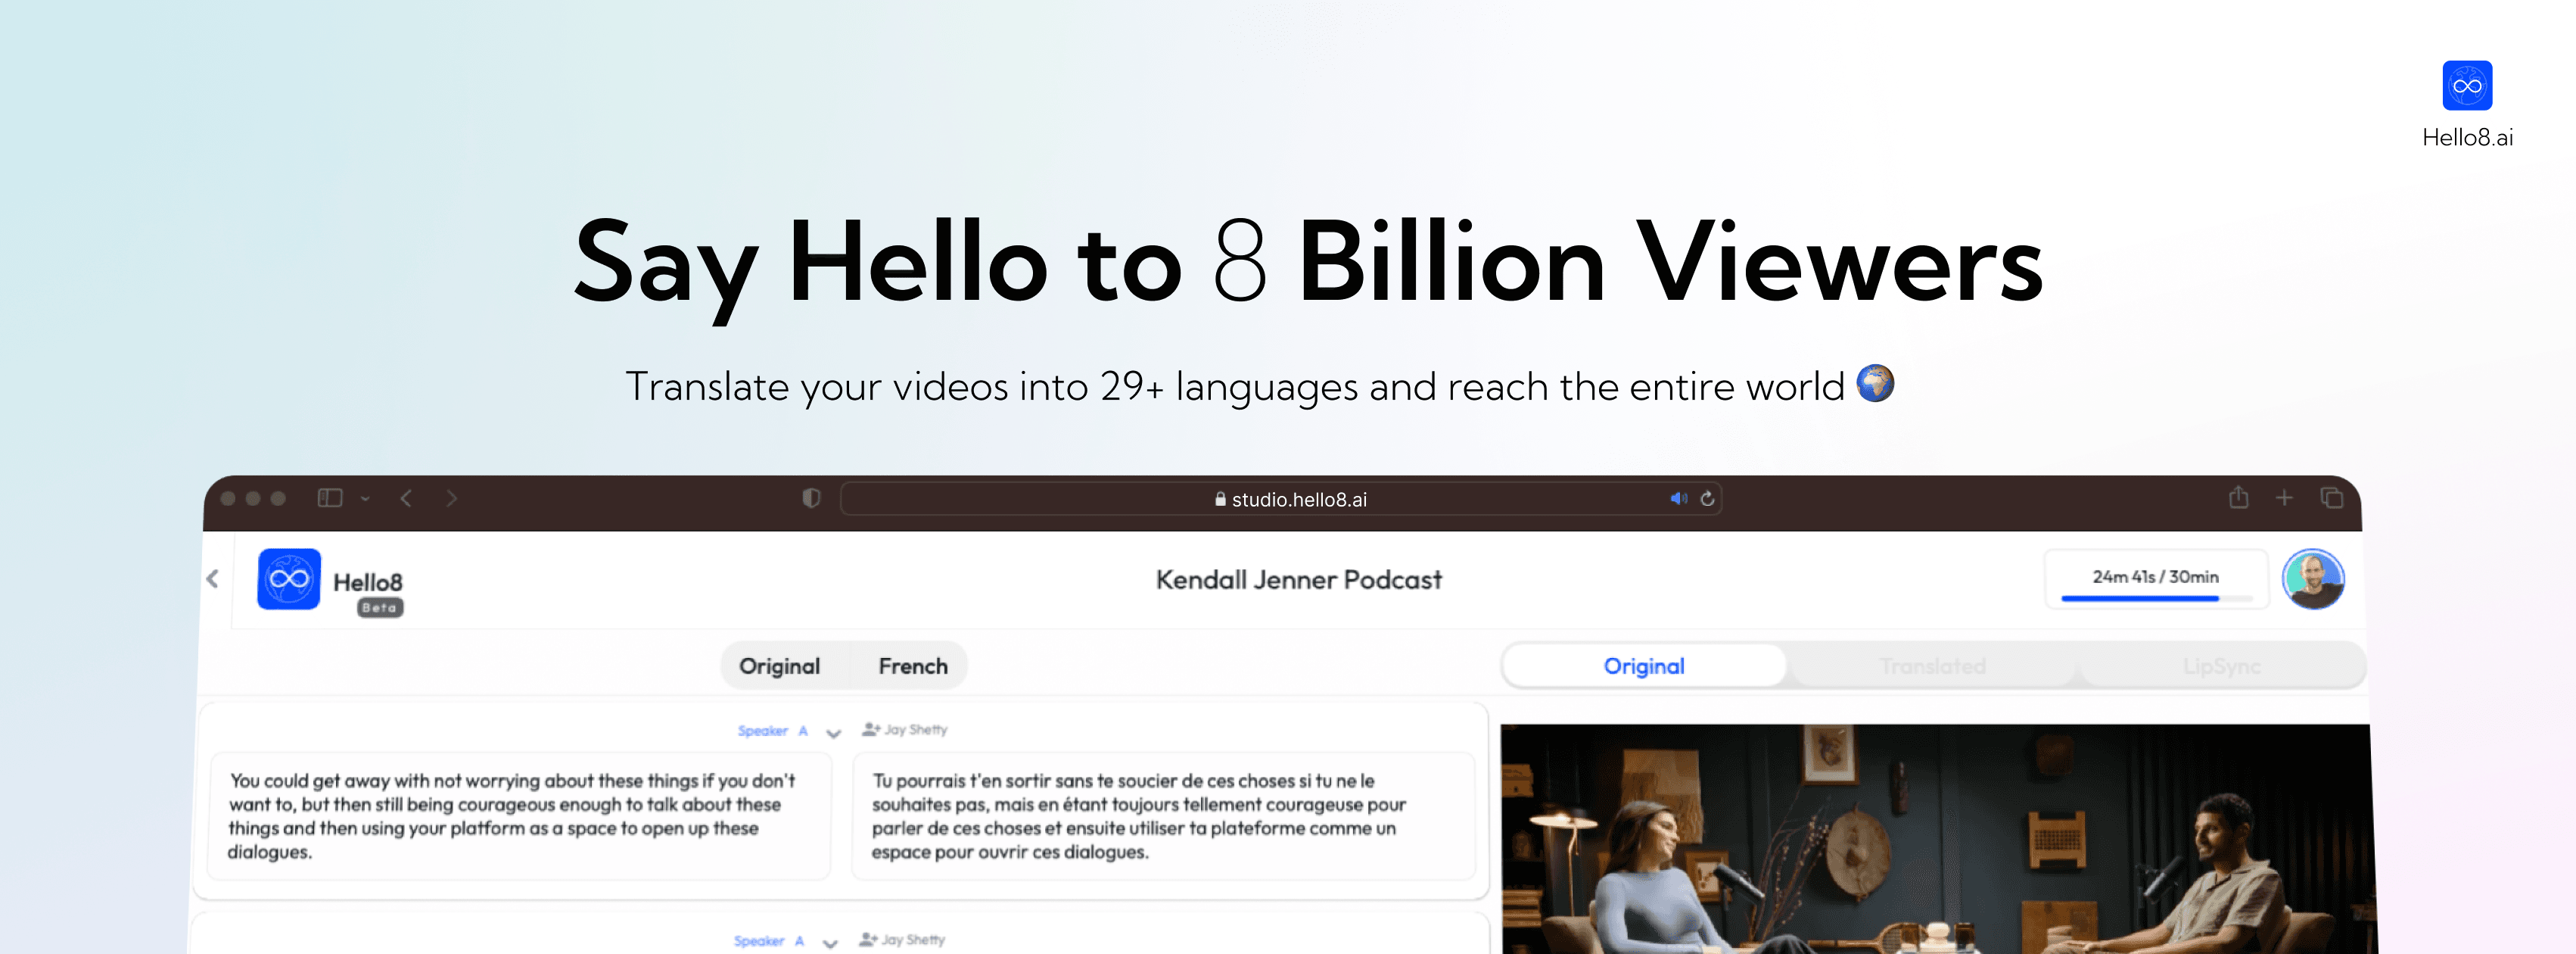Click the privacy shield icon
Image resolution: width=2576 pixels, height=954 pixels.
point(811,498)
